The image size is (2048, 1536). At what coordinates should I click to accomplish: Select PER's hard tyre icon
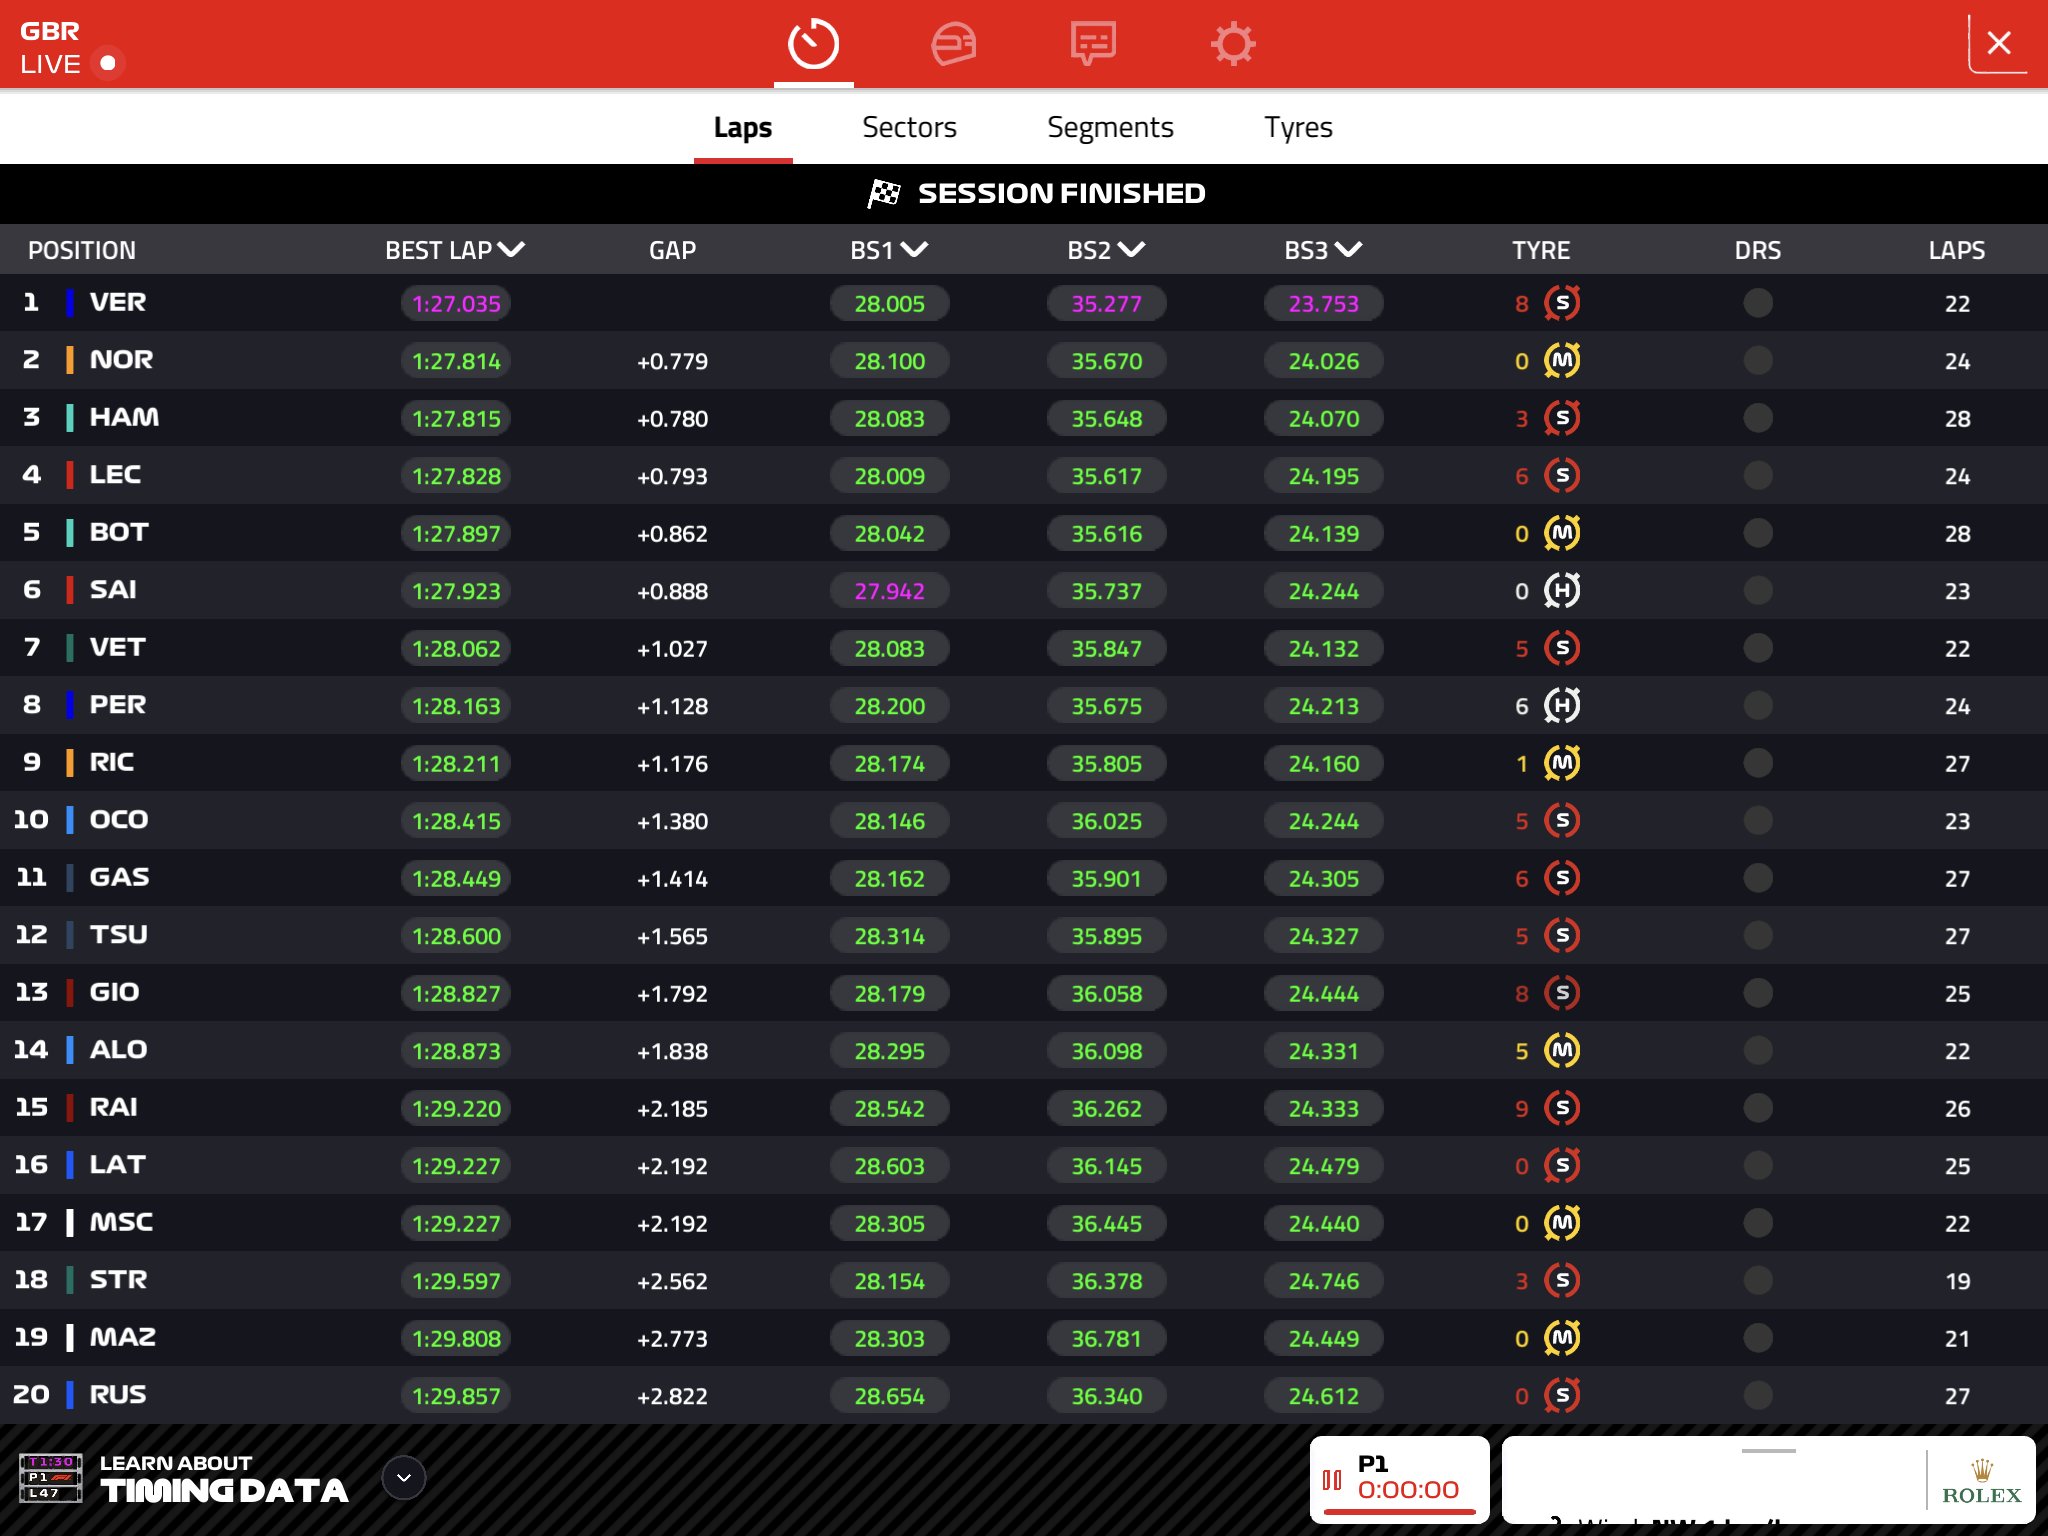(x=1562, y=706)
